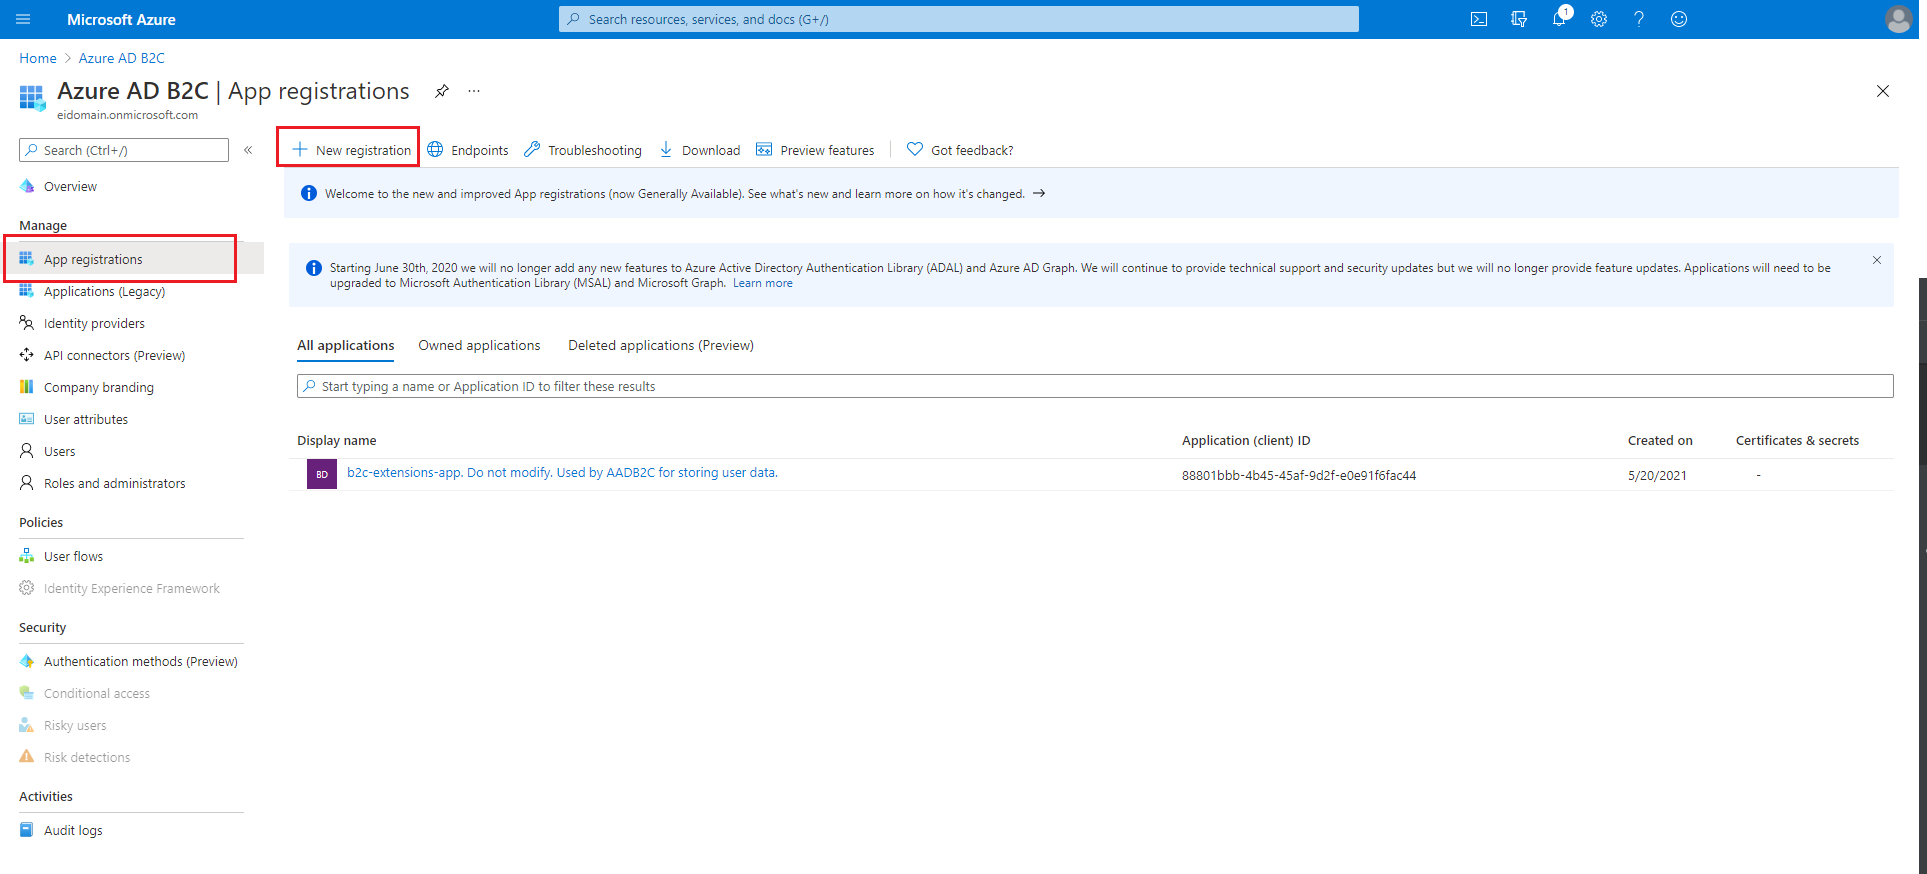Follow the Learn more link
Image resolution: width=1927 pixels, height=874 pixels.
[x=763, y=284]
